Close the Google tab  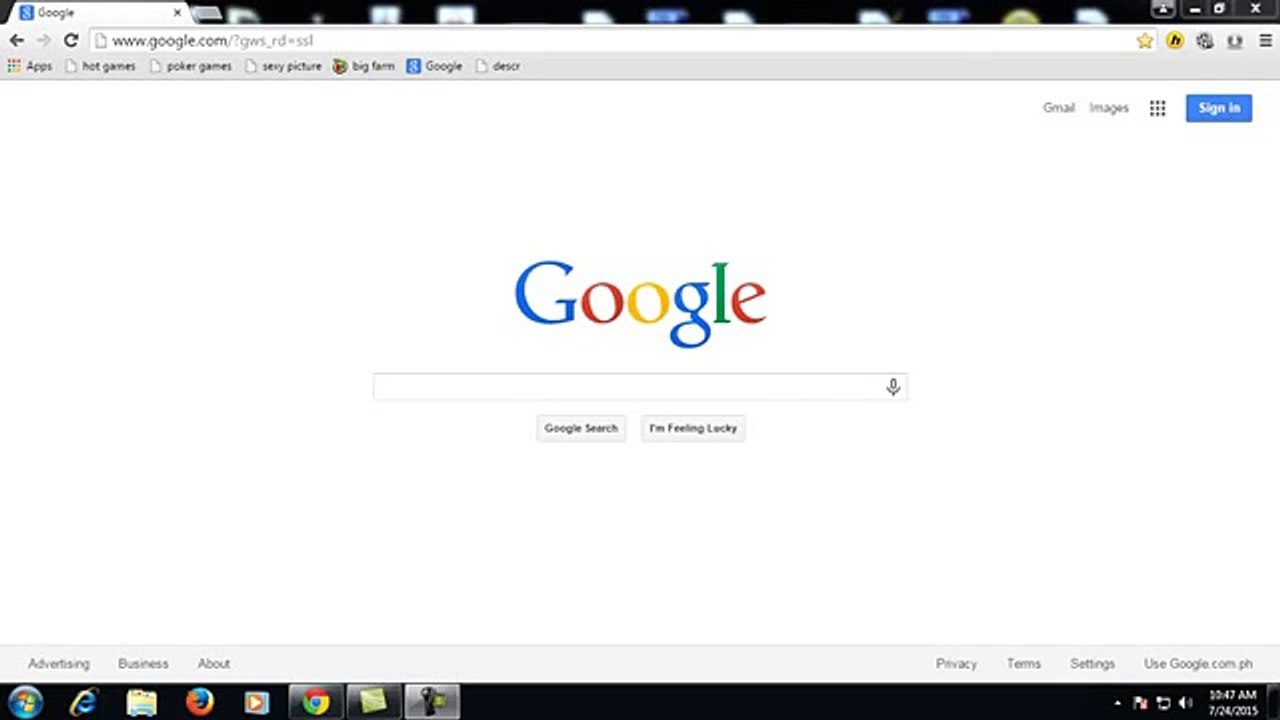point(178,13)
